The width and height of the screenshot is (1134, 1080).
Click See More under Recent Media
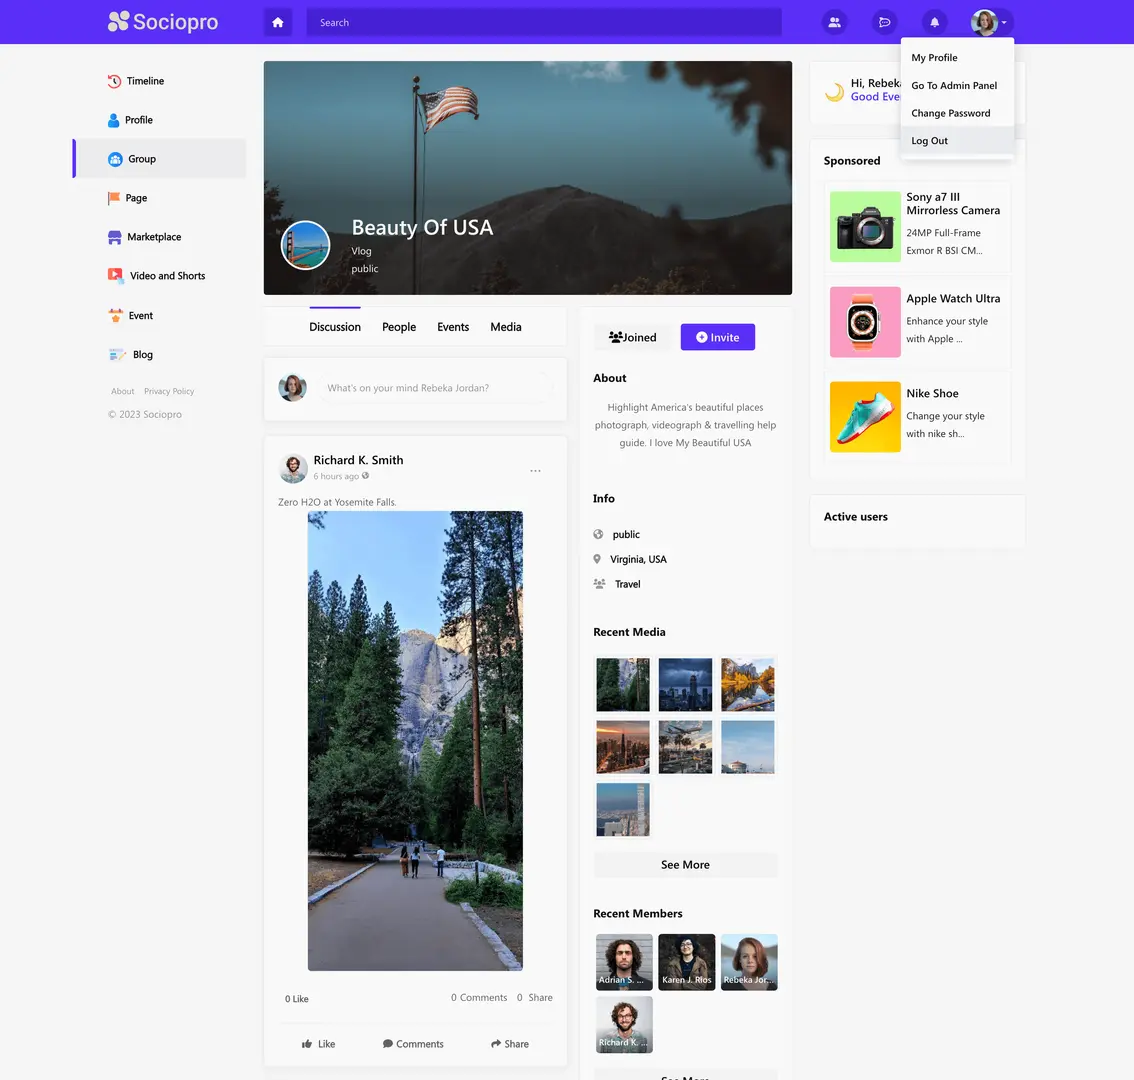685,865
